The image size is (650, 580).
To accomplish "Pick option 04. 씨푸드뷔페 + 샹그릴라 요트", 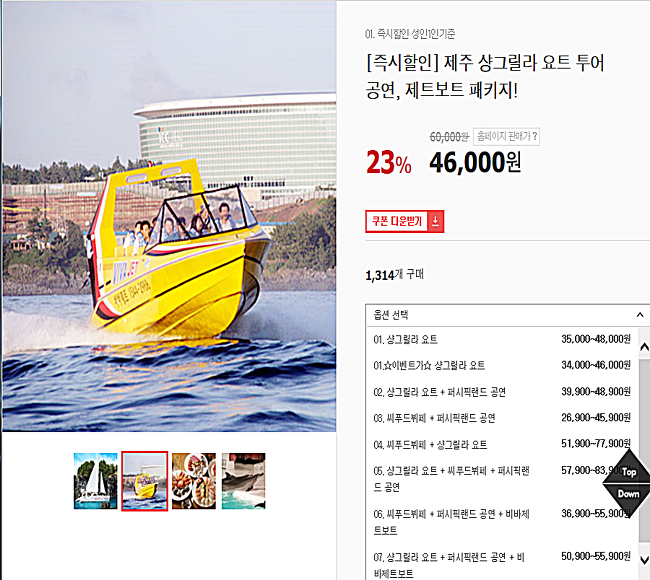I will tap(502, 444).
